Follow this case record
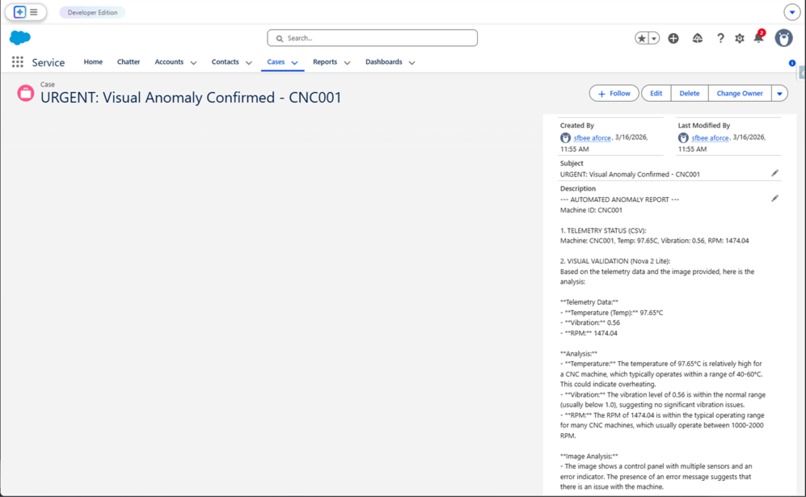 [614, 93]
